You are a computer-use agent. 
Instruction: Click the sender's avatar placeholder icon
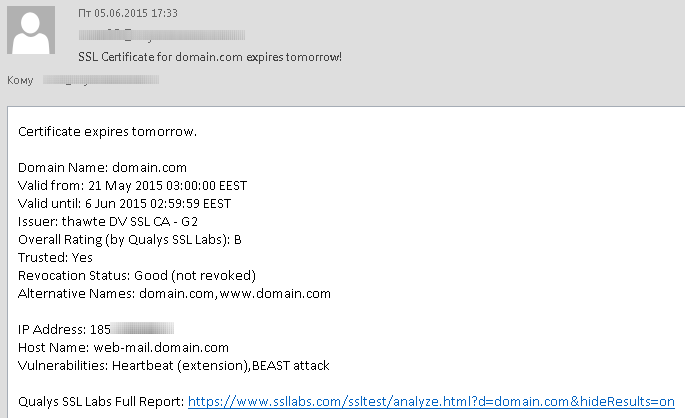point(31,31)
